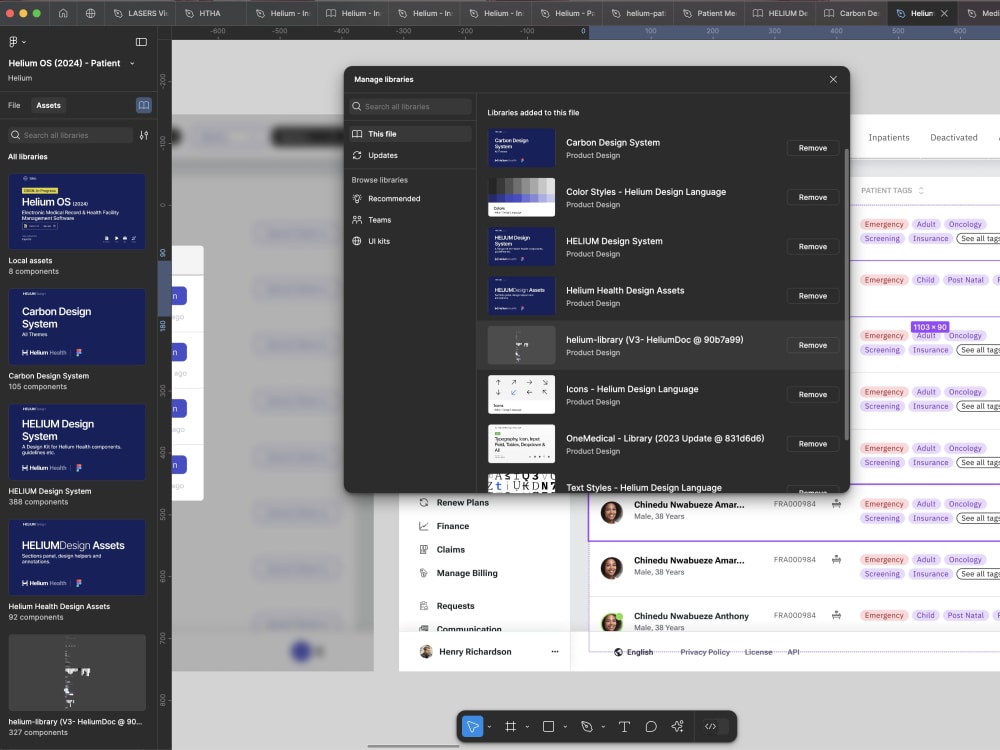This screenshot has width=1000, height=750.
Task: Expand the Move tool dropdown arrow
Action: click(x=489, y=727)
